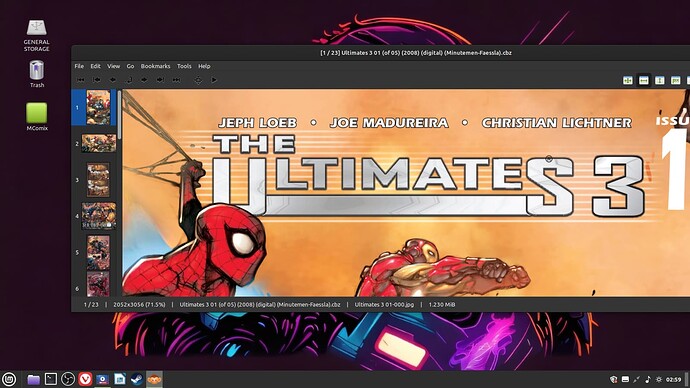Viewport: 690px width, 388px height.
Task: Switch to fit height zoom mode
Action: pos(659,80)
